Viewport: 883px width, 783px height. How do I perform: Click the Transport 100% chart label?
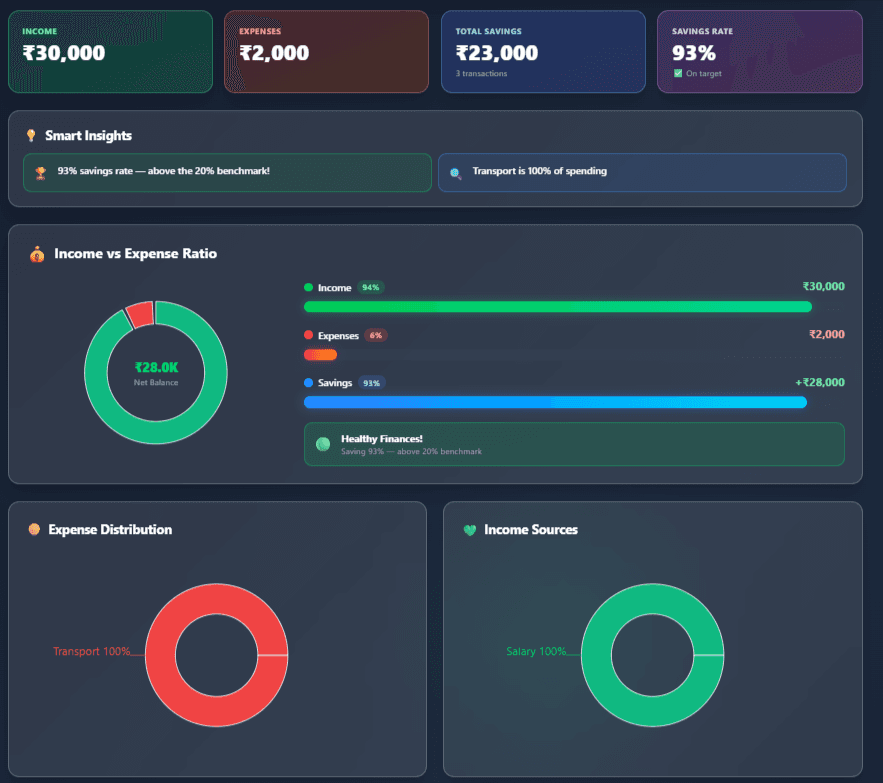coord(92,651)
